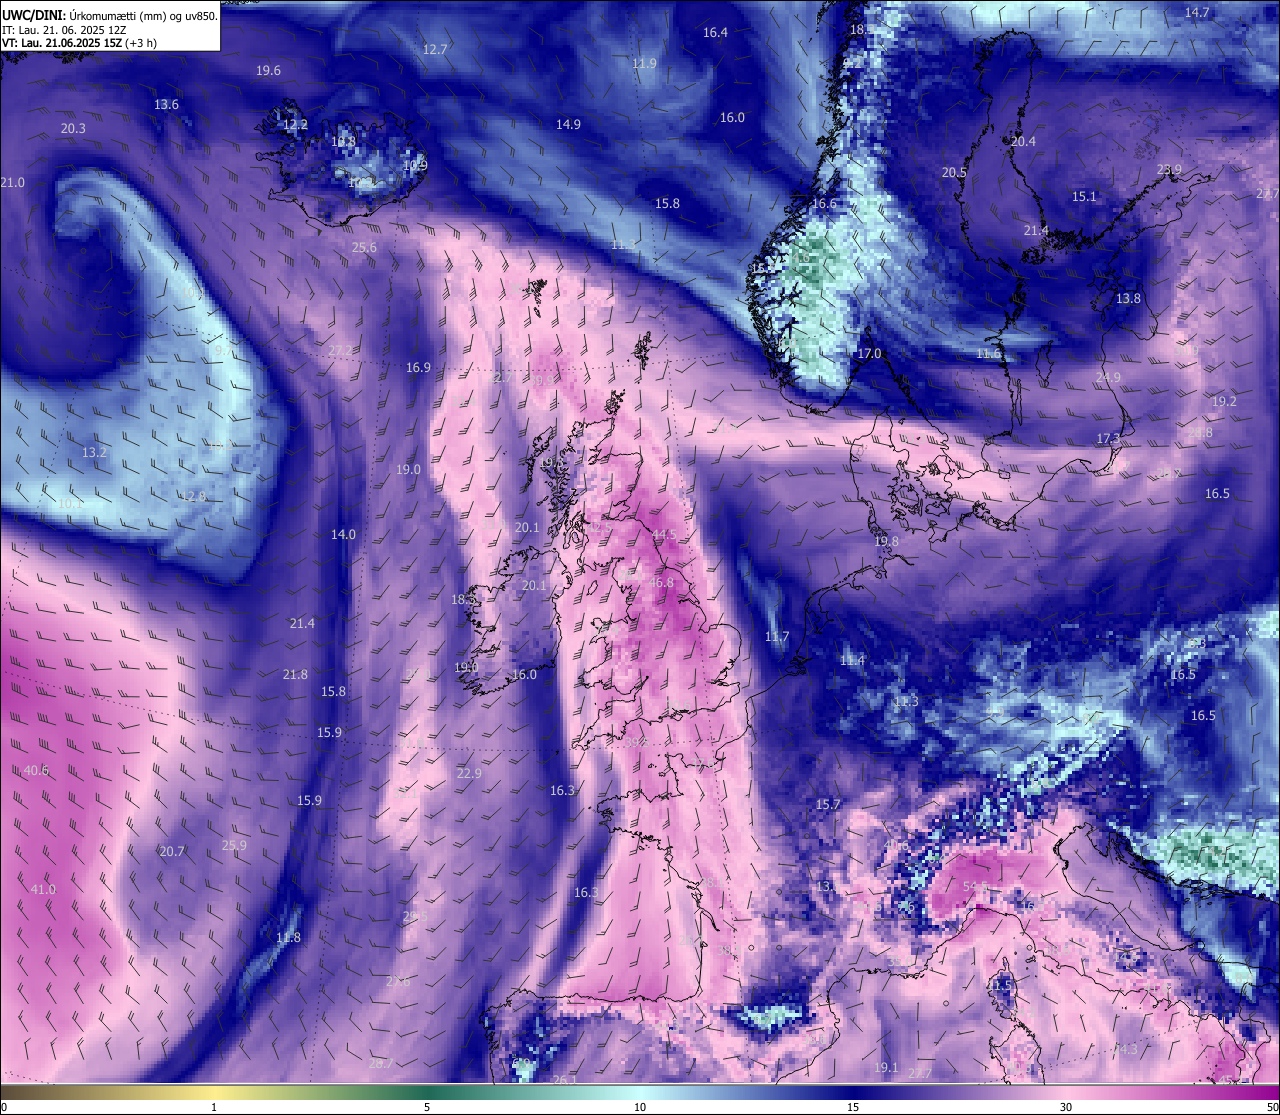Click the 25.9 value label
The image size is (1280, 1115).
point(234,845)
